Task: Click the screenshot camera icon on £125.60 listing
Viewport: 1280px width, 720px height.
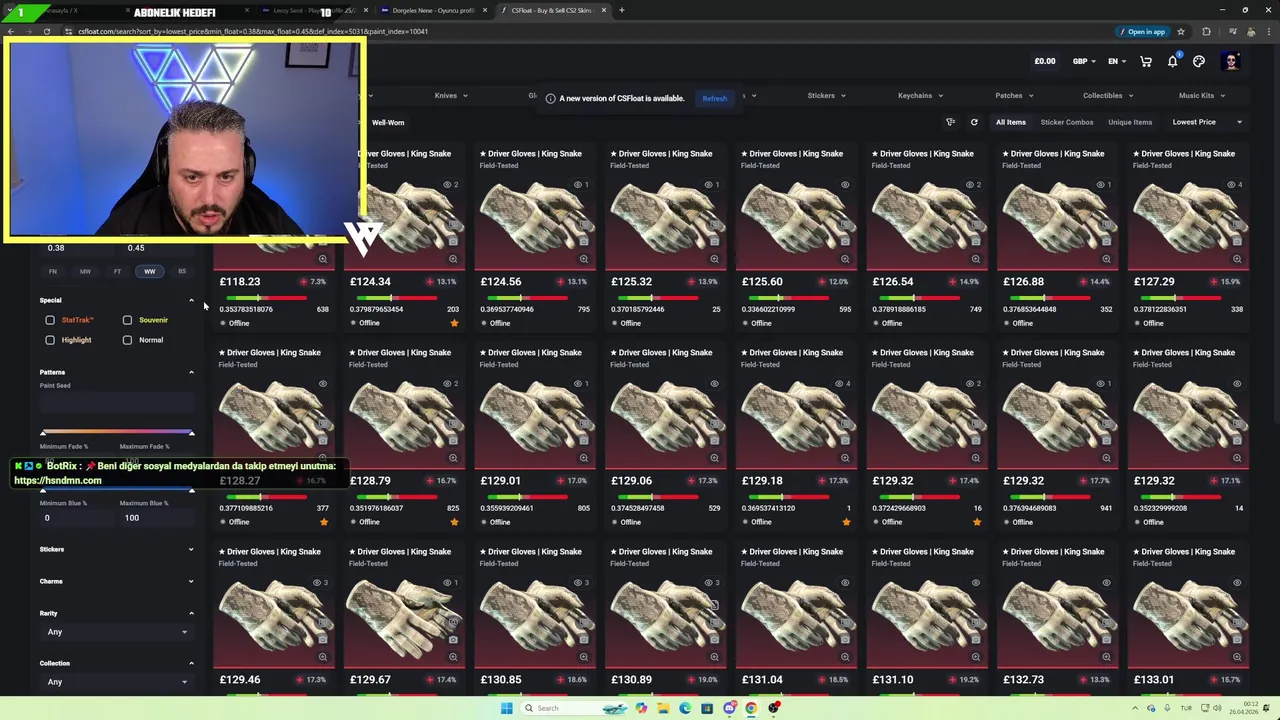Action: point(845,241)
